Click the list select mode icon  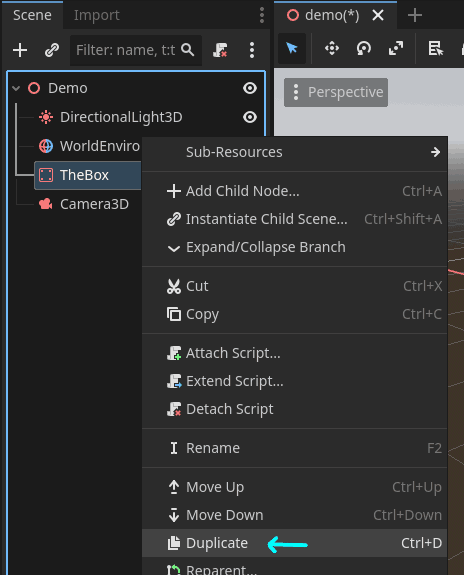pos(436,48)
